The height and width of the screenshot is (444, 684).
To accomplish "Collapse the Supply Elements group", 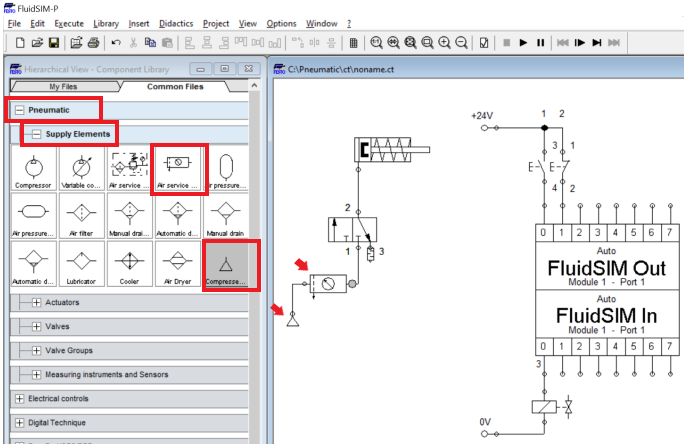I will [37, 134].
